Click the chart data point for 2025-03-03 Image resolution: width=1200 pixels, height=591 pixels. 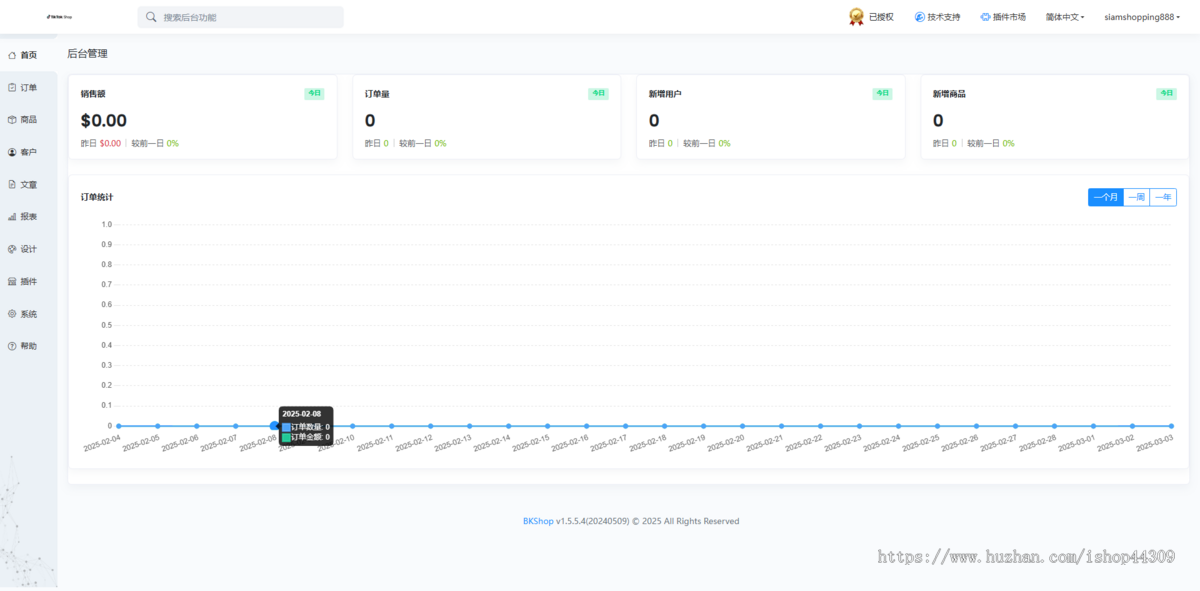tap(1171, 426)
